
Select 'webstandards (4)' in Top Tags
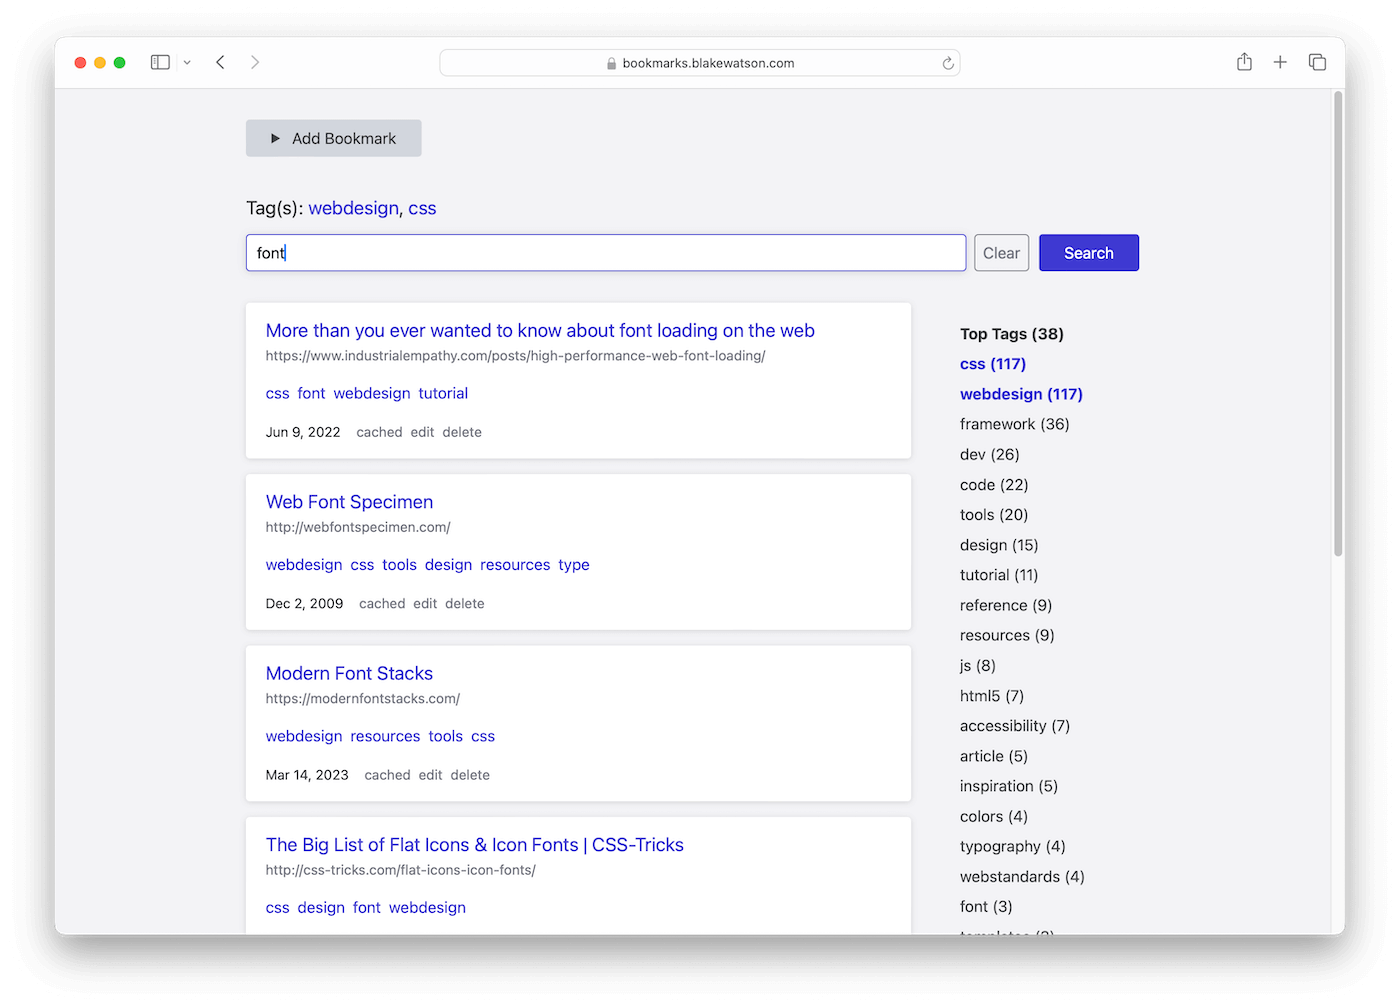1022,877
